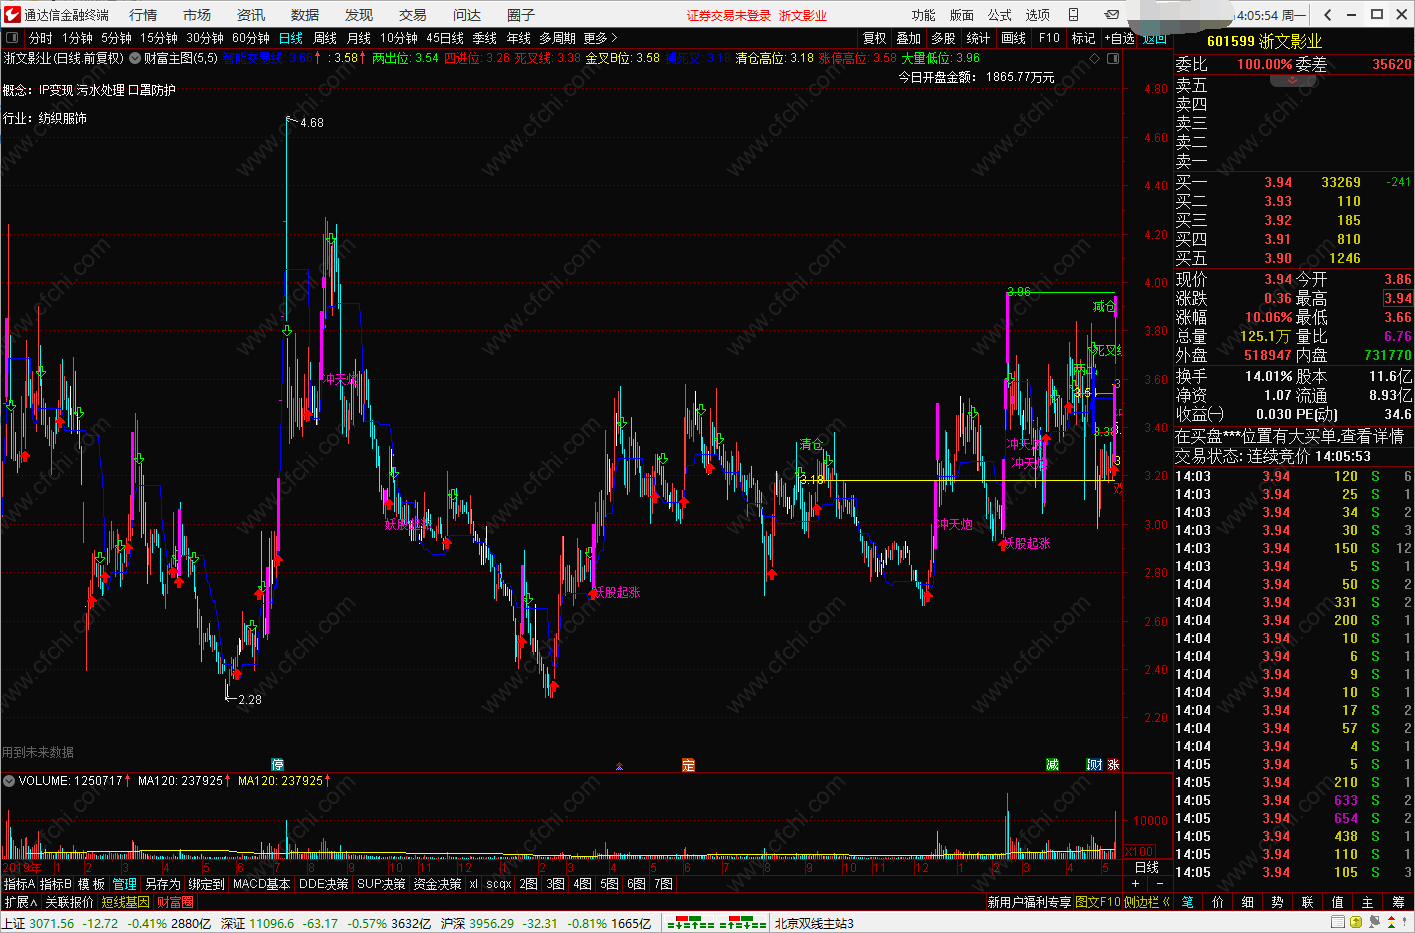Open the 功能 menu
This screenshot has height=933, width=1415.
pos(923,15)
